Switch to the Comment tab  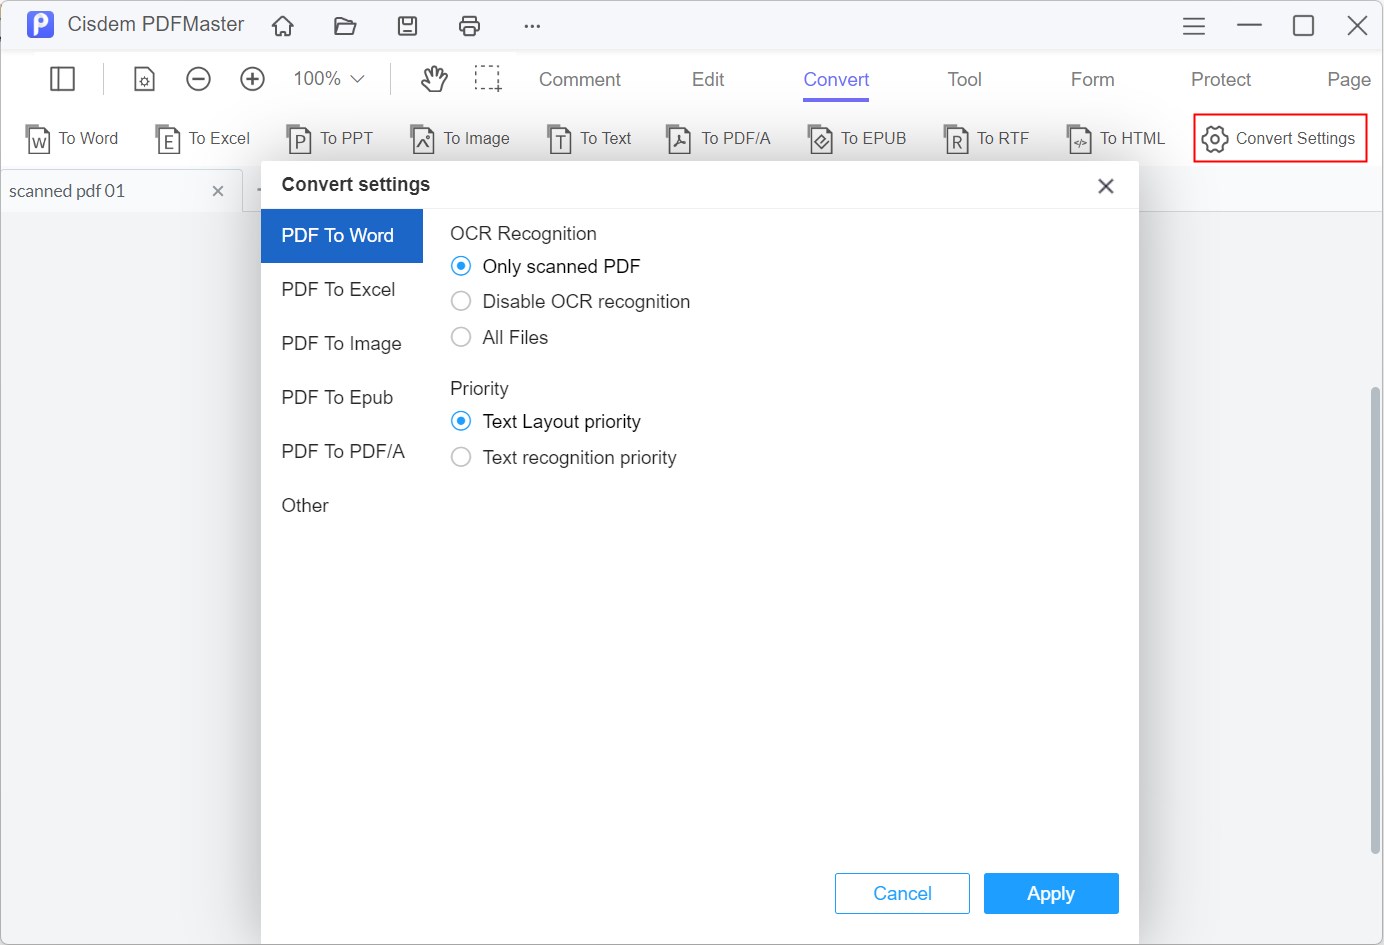point(579,80)
